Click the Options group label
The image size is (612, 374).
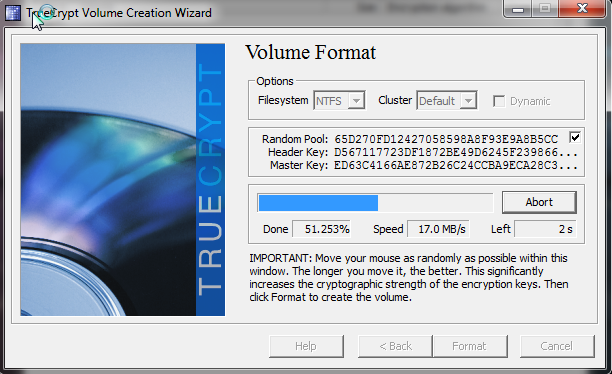(x=275, y=81)
